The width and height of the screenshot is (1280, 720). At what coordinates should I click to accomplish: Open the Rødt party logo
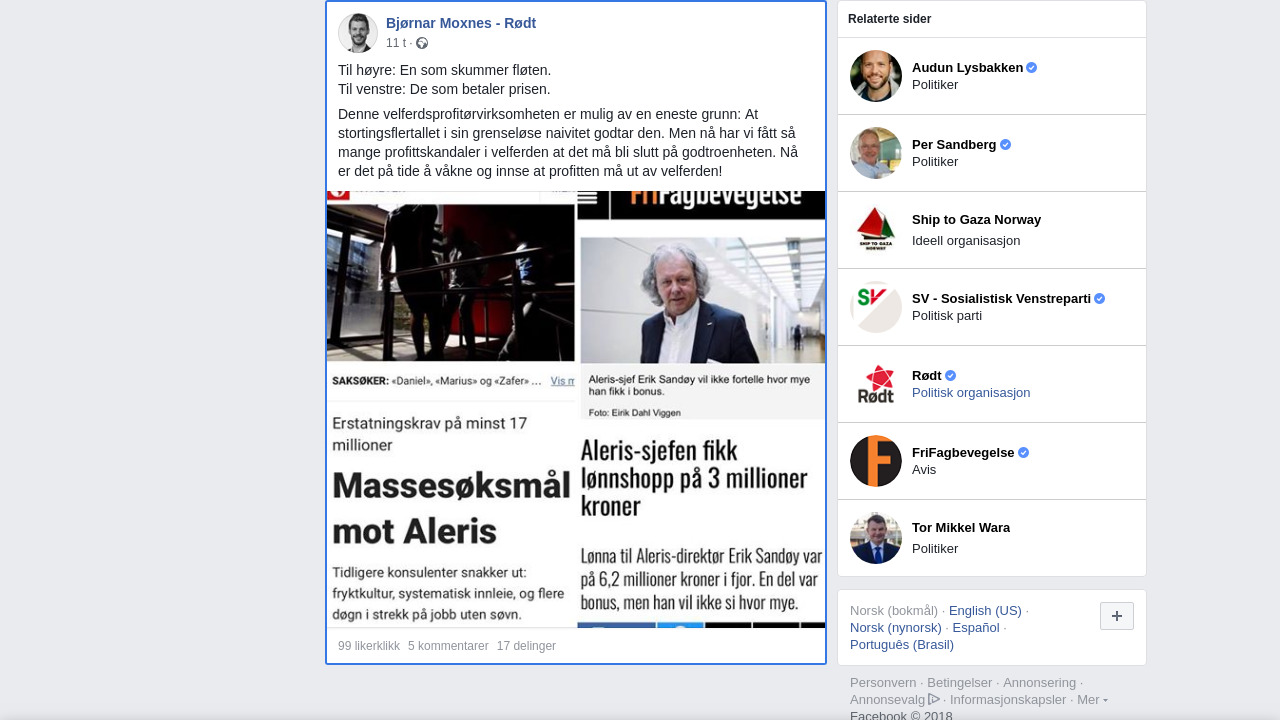(x=876, y=384)
